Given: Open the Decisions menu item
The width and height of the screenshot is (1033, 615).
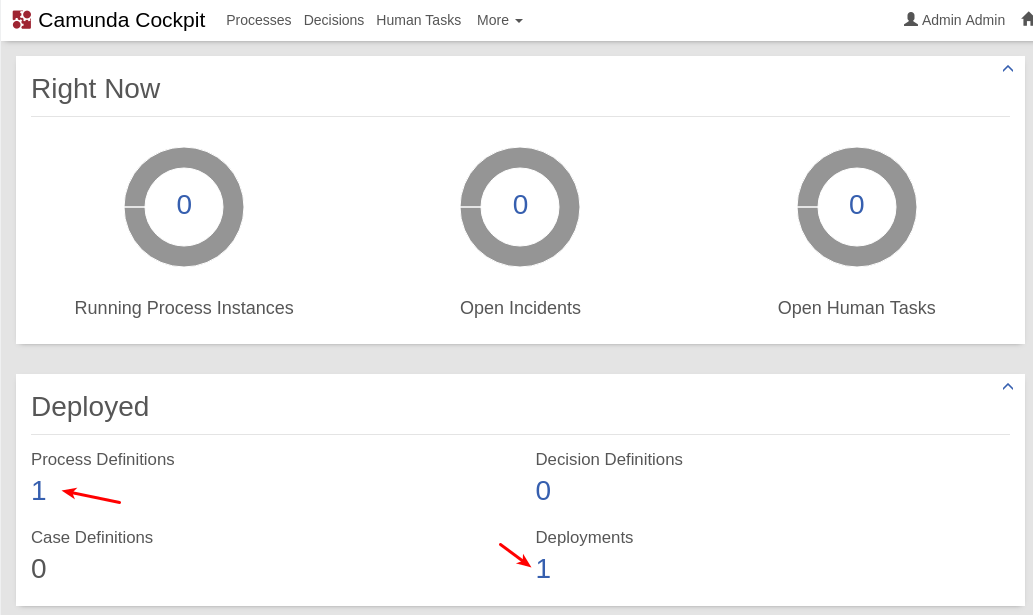Looking at the screenshot, I should click(x=333, y=20).
